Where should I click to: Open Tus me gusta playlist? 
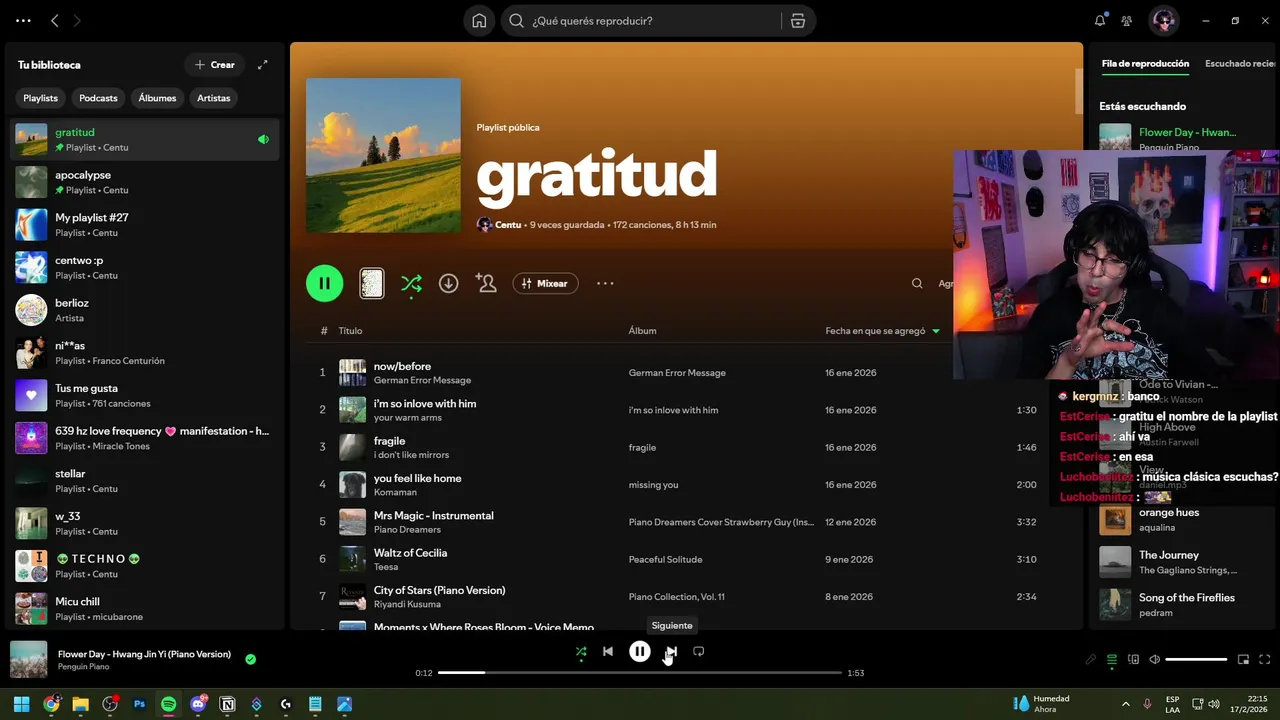145,395
